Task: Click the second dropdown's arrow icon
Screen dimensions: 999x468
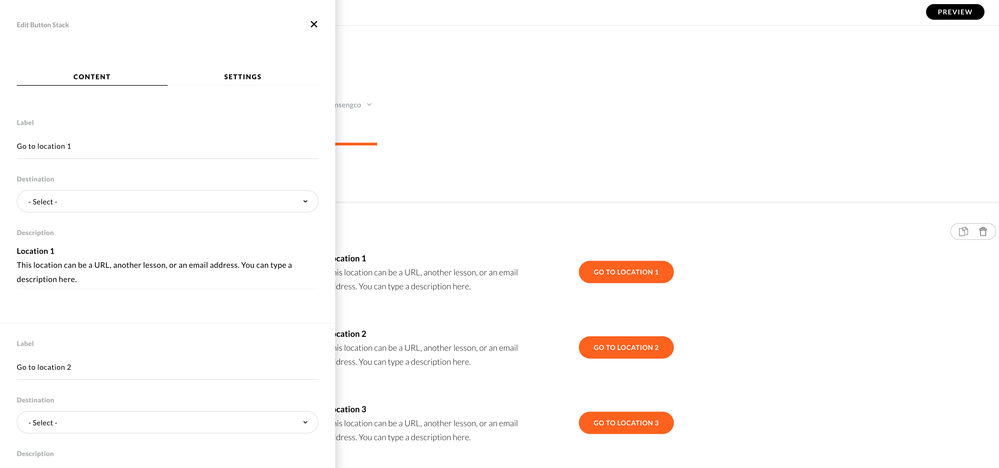Action: [305, 423]
